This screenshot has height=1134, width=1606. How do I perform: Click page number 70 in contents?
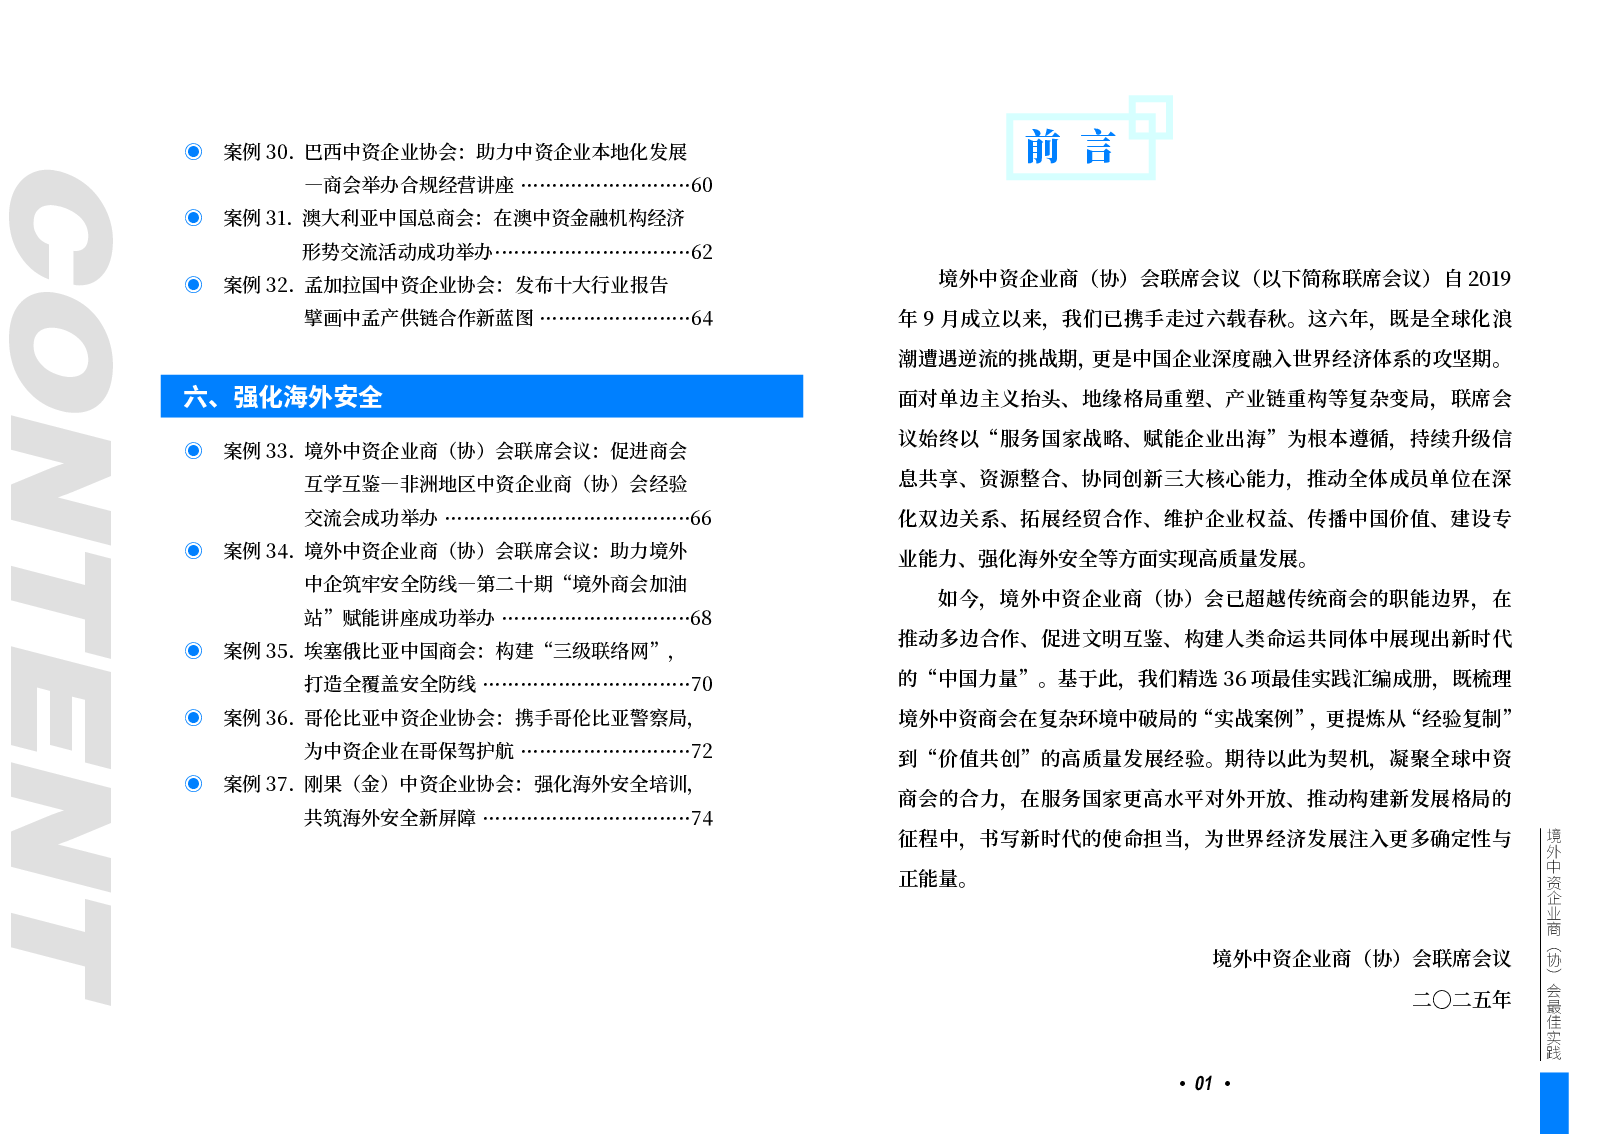[702, 684]
